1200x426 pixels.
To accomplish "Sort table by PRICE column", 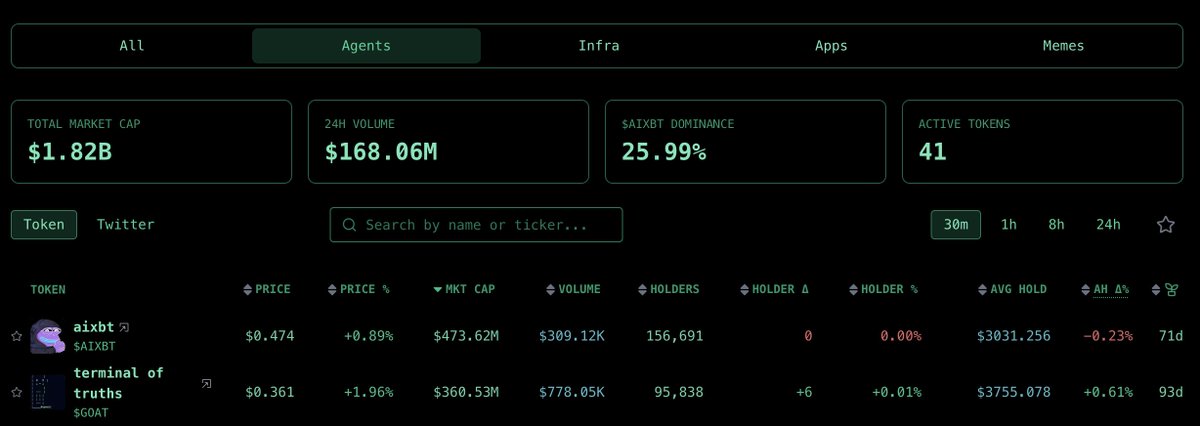I will (x=267, y=289).
